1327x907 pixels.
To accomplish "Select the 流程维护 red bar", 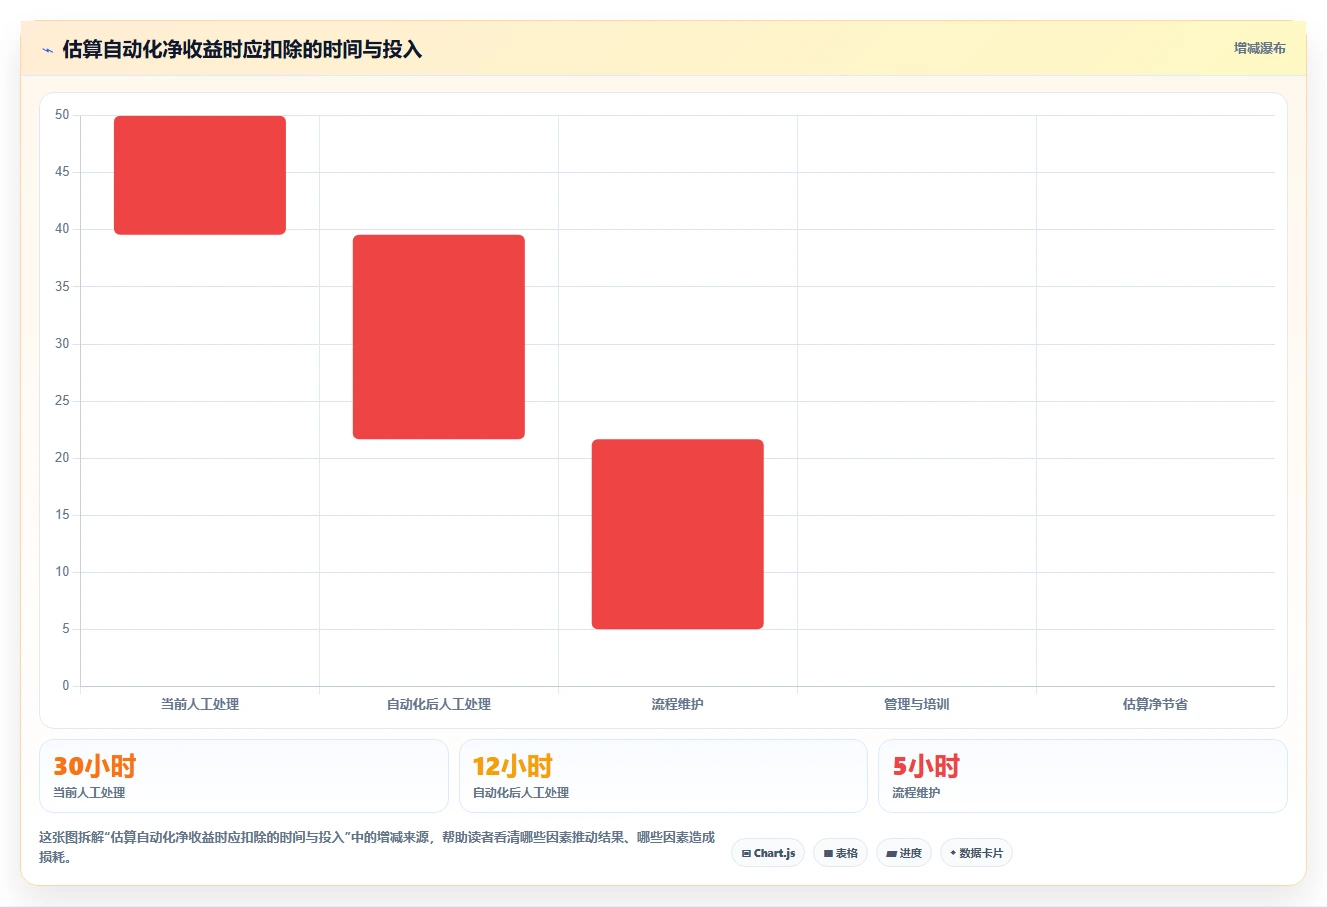I will click(678, 534).
